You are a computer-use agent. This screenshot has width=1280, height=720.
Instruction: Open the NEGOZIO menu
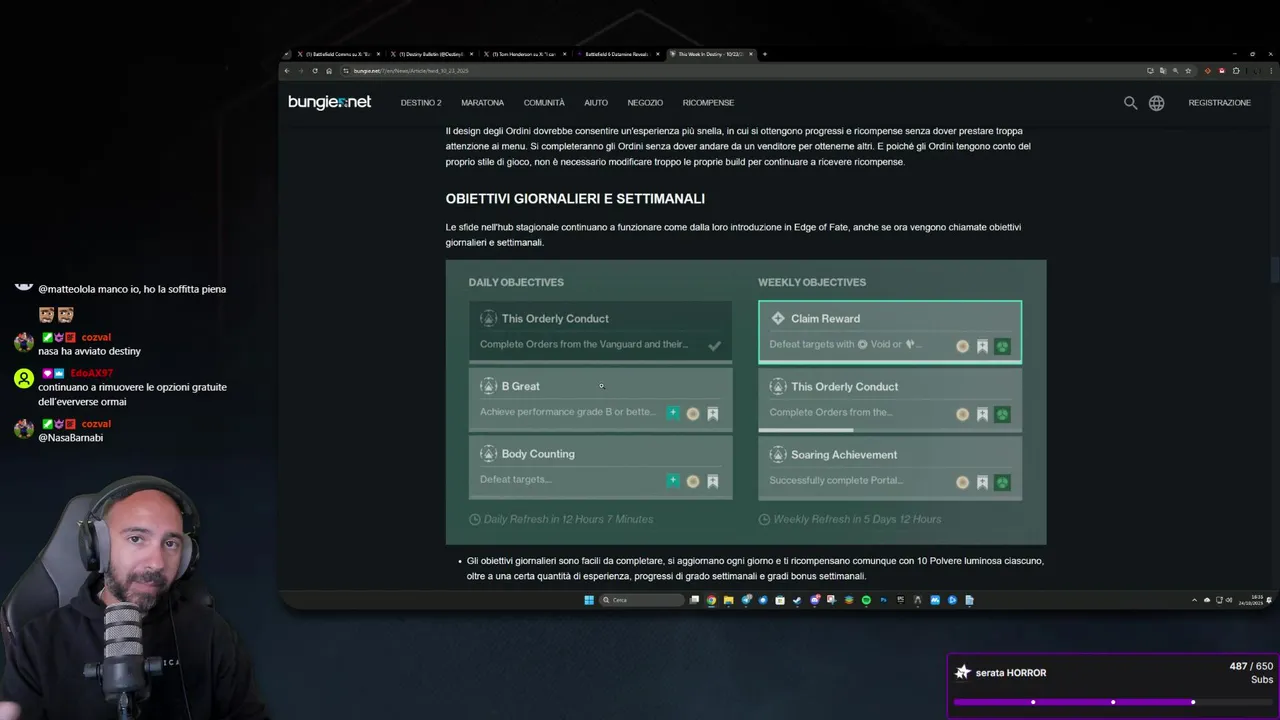(645, 103)
